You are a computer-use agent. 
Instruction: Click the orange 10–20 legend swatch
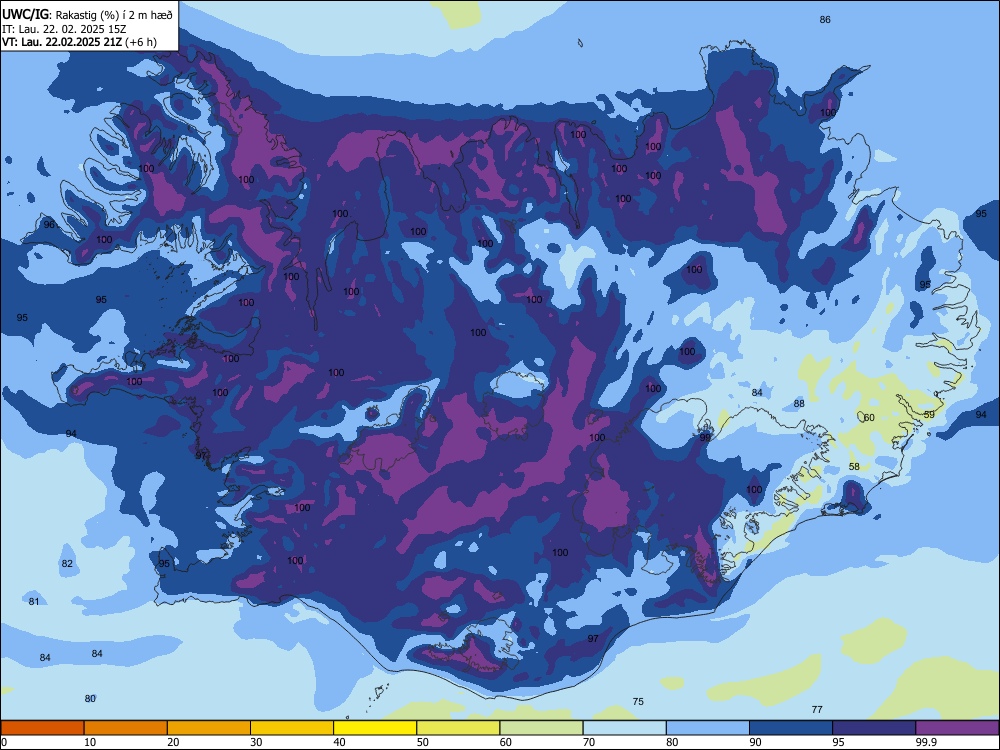pos(126,728)
